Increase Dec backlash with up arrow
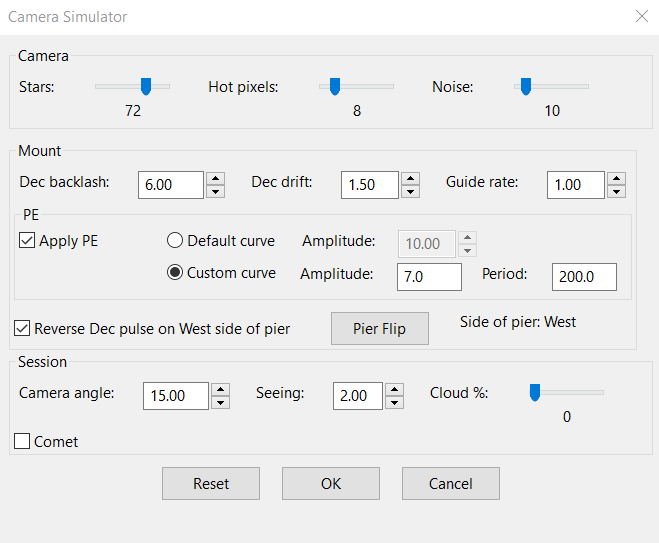This screenshot has height=543, width=659. click(x=215, y=178)
